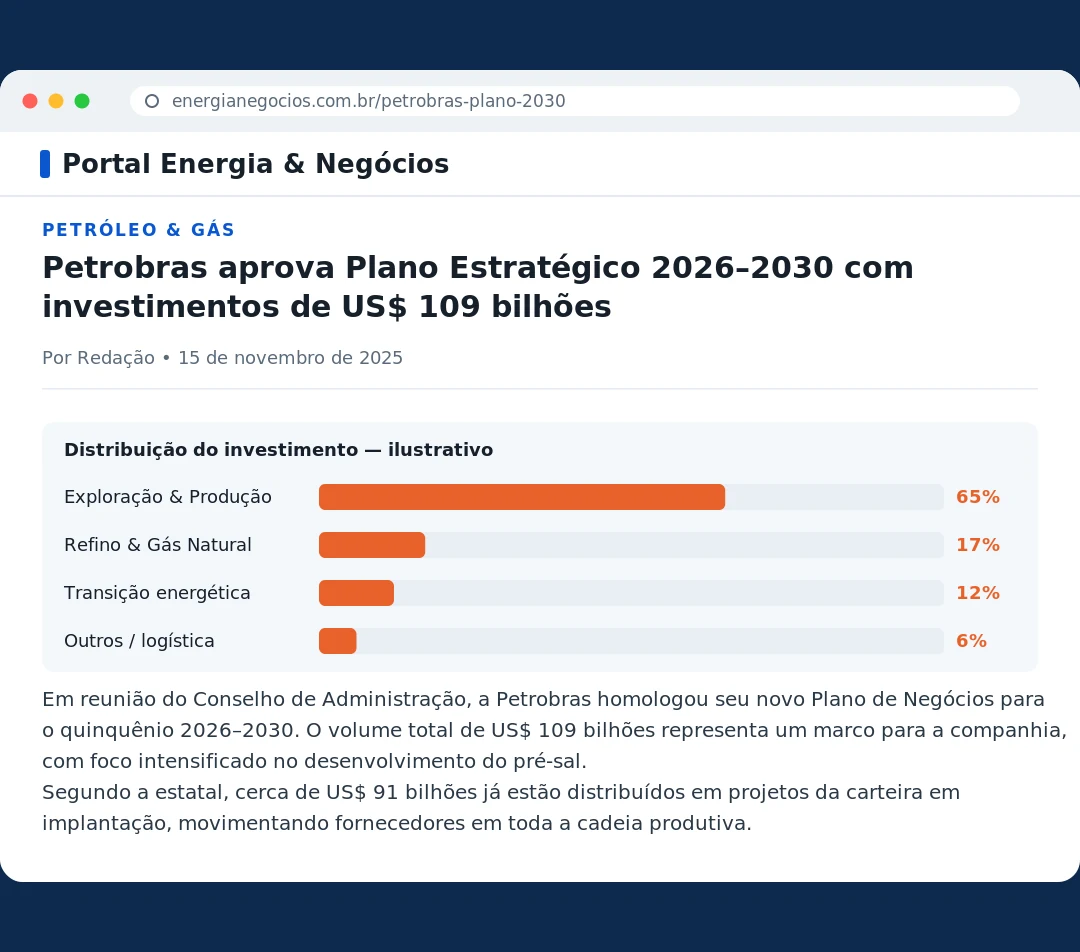
Task: Click the blue logo mark beside Portal Energia
Action: coord(45,164)
